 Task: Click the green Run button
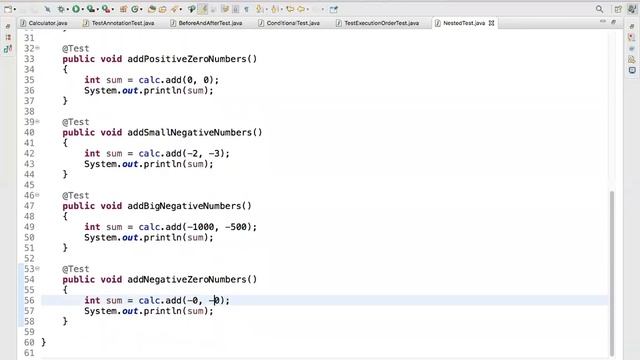click(x=76, y=9)
